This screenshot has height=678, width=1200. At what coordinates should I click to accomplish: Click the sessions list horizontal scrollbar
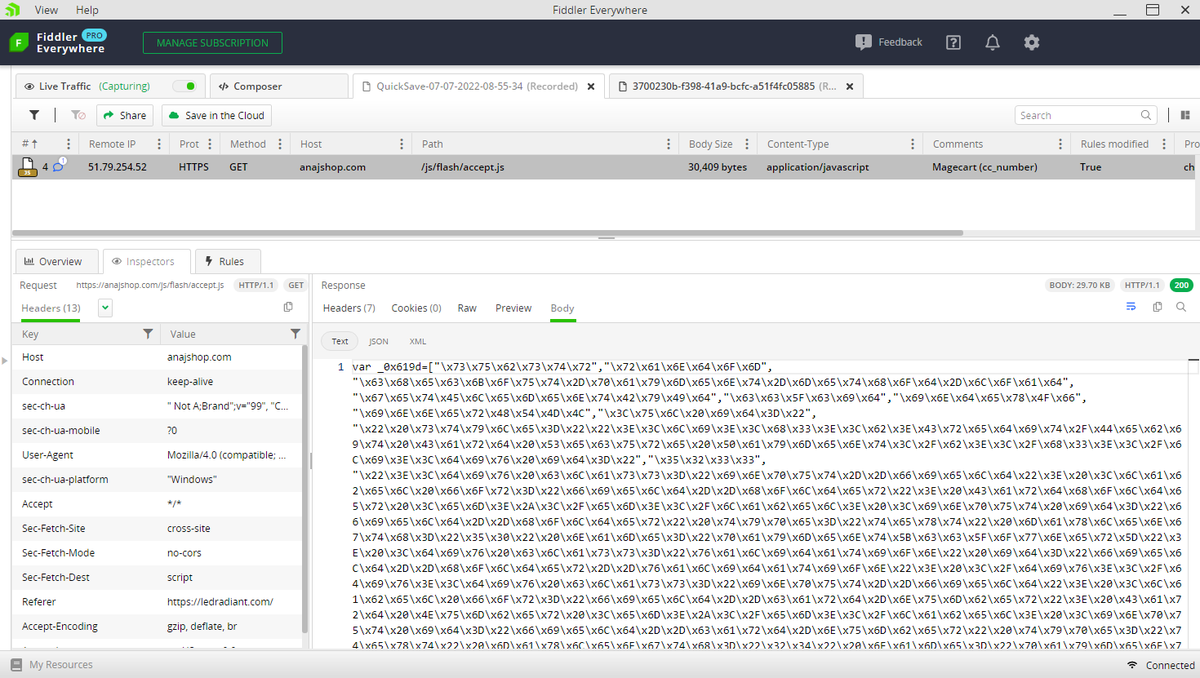tap(487, 232)
